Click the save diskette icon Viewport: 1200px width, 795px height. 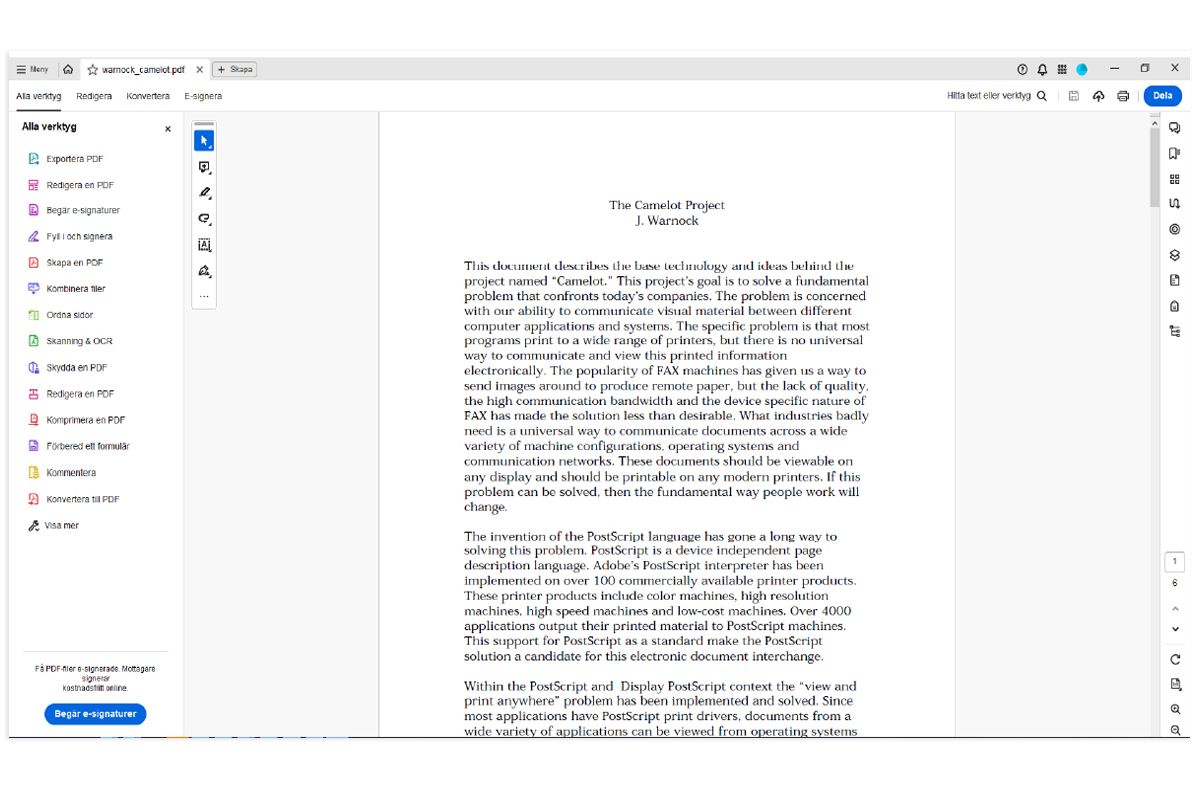[x=1073, y=96]
